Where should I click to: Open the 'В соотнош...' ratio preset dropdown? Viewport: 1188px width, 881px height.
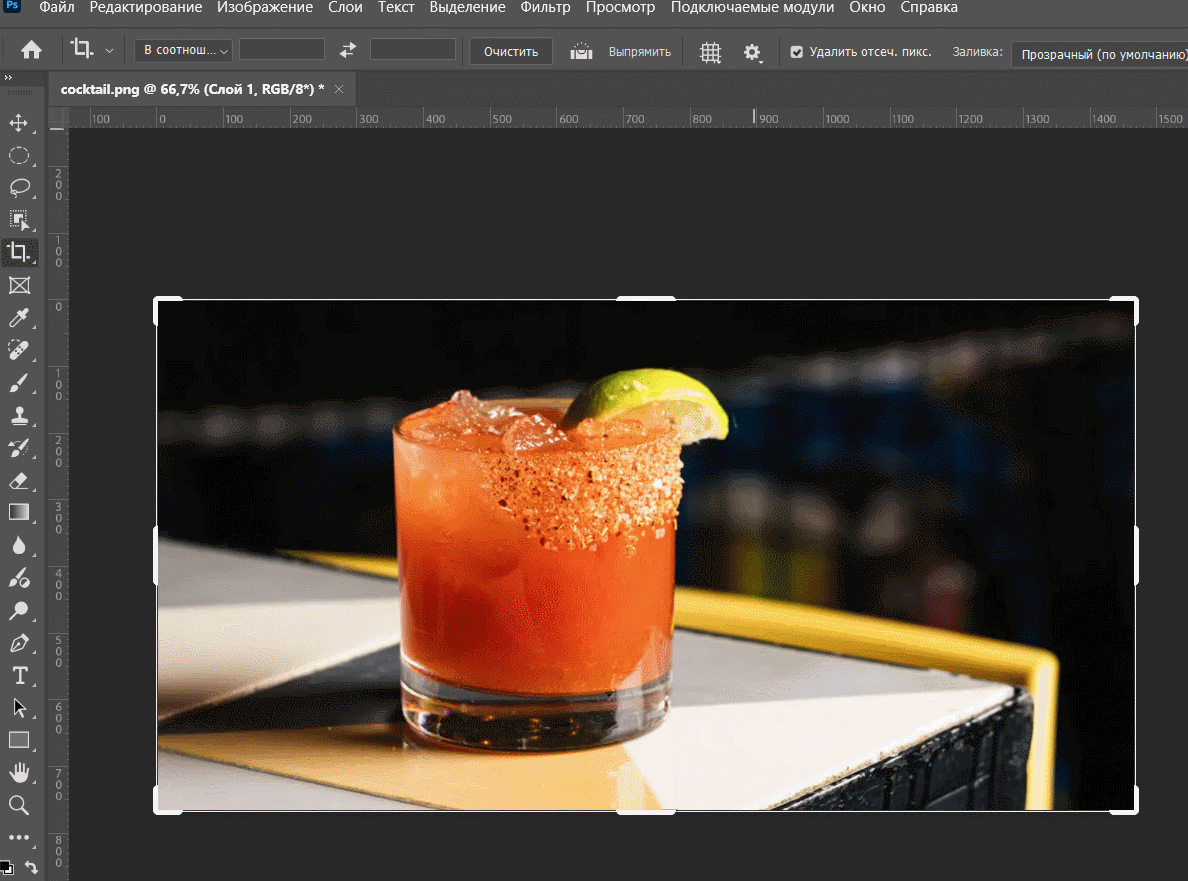click(x=183, y=51)
